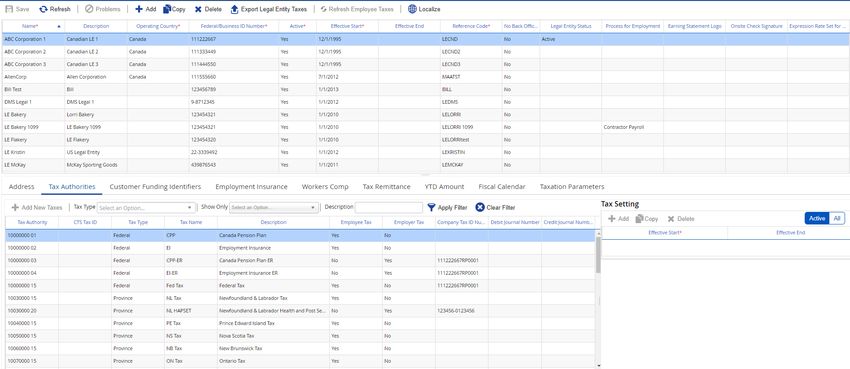Switch to Fiscal Calendar tab
850x369 pixels.
(x=502, y=186)
